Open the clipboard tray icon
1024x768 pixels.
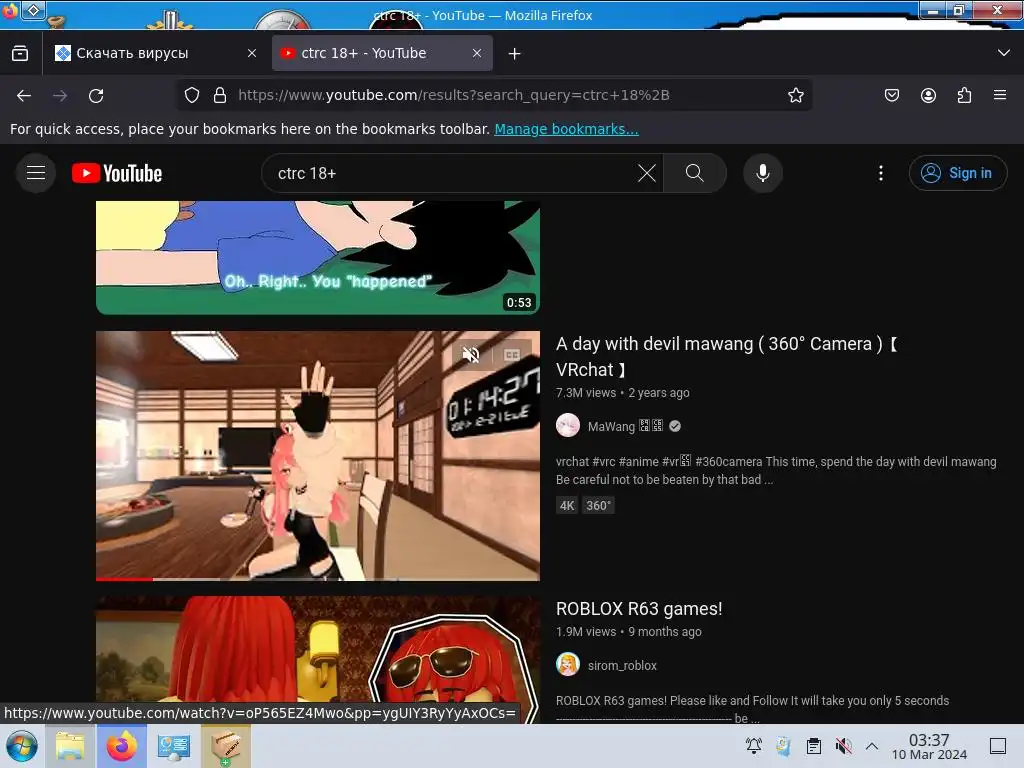[814, 746]
